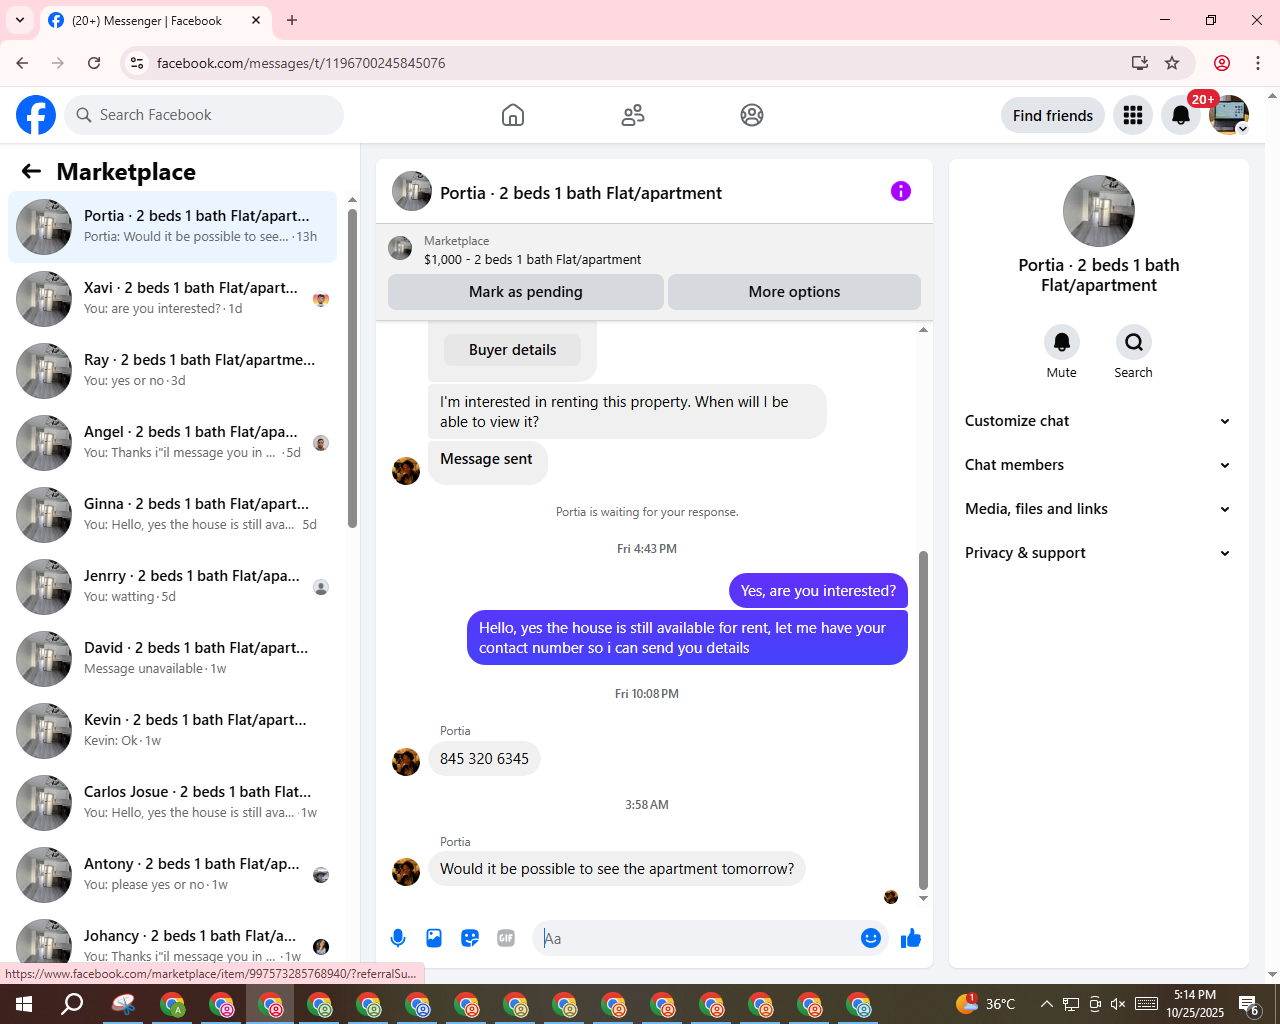Click the Mark as pending button

526,292
